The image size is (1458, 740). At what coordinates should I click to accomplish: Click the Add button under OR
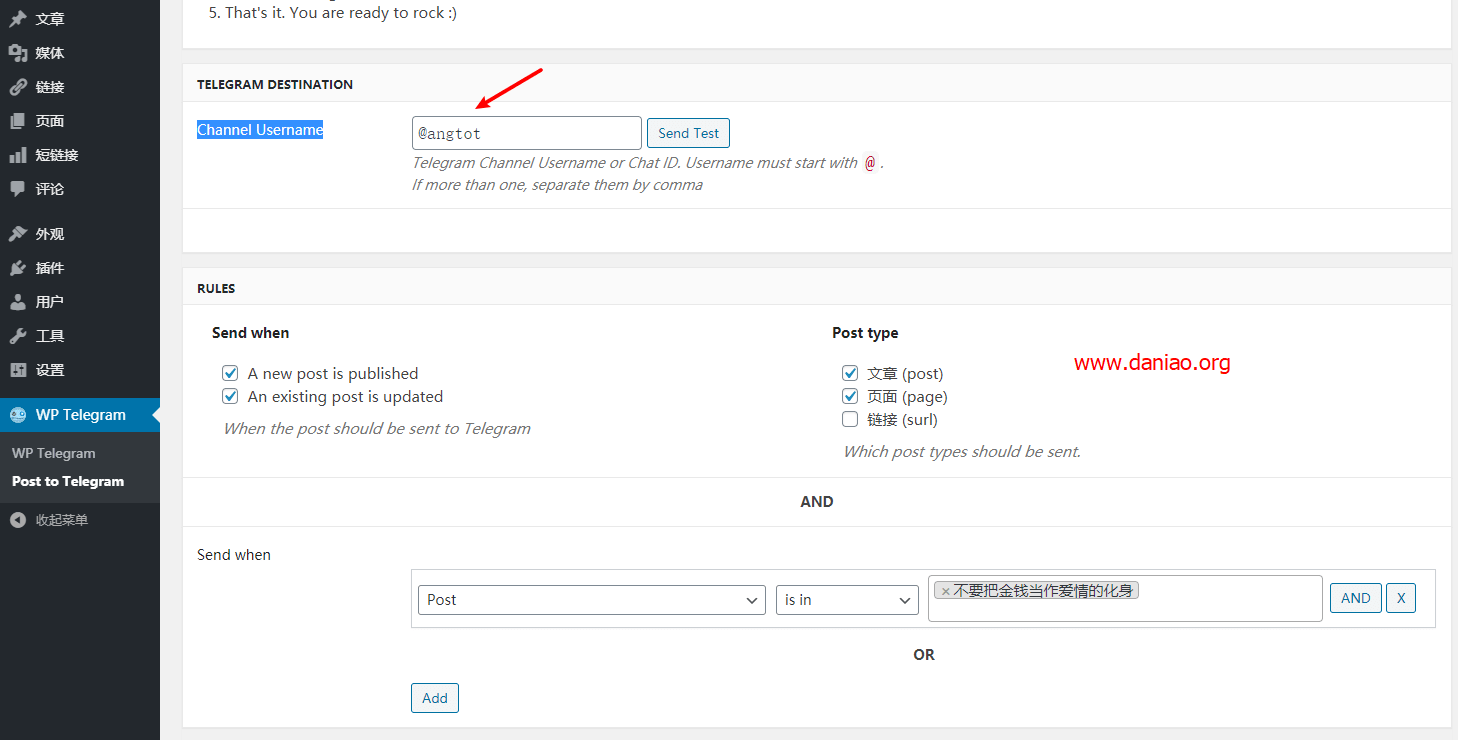click(x=435, y=698)
